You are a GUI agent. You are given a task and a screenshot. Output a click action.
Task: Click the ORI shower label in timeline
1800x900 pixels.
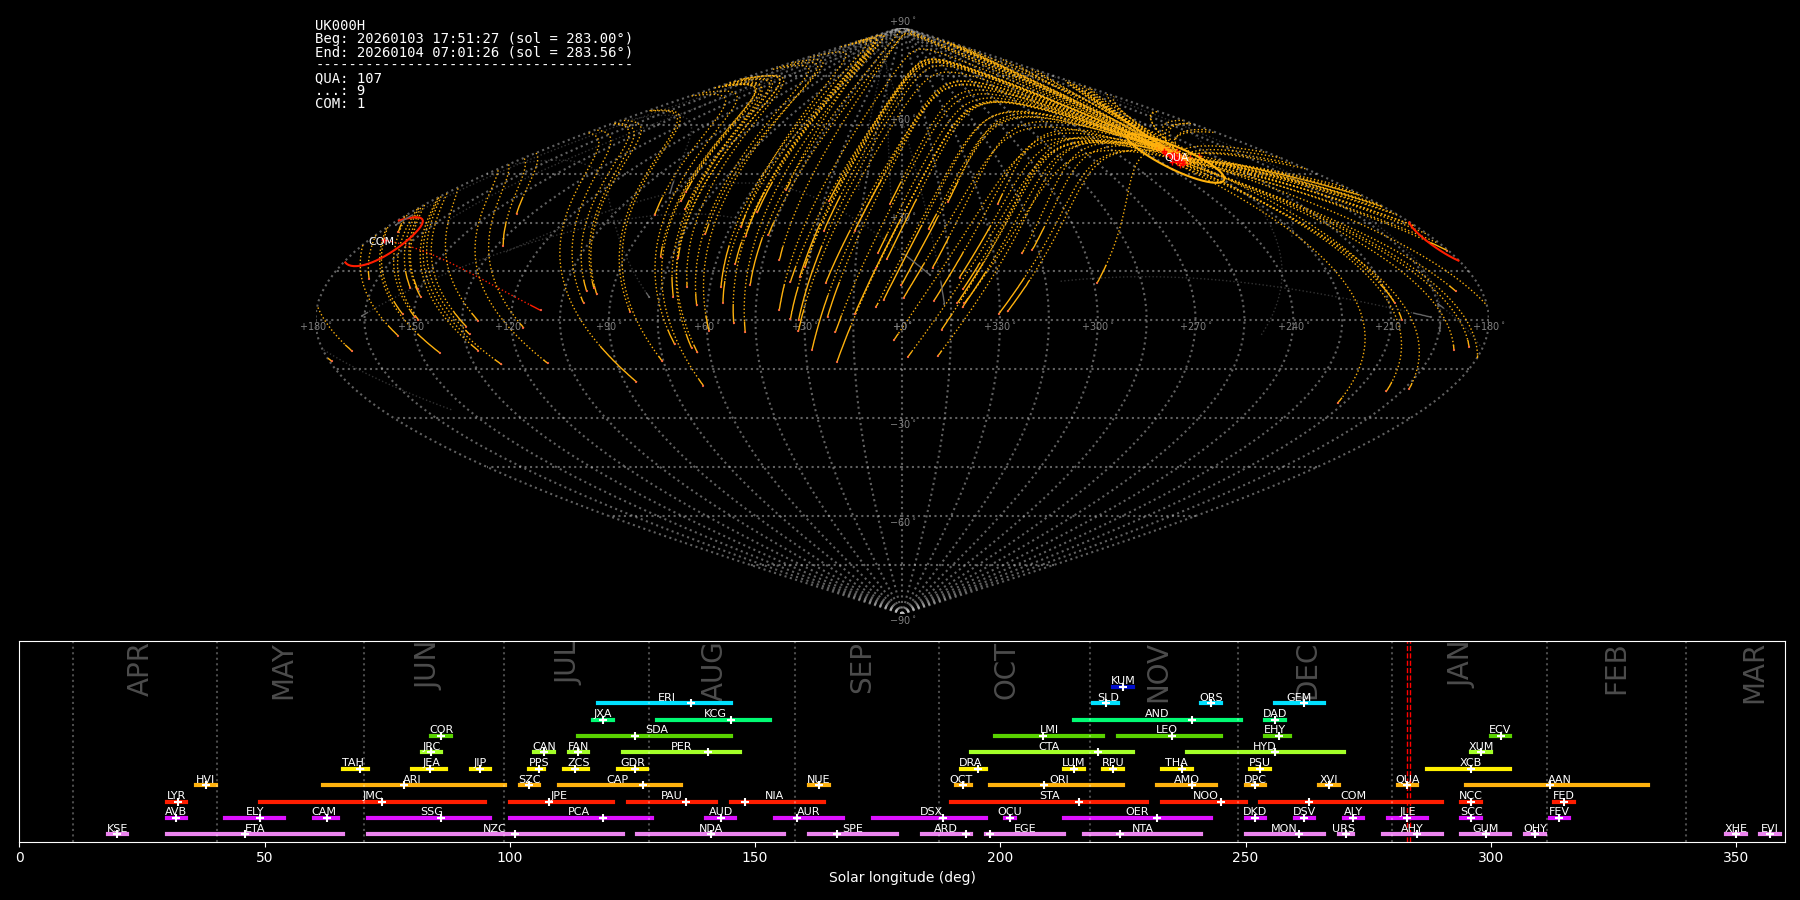pyautogui.click(x=1059, y=779)
